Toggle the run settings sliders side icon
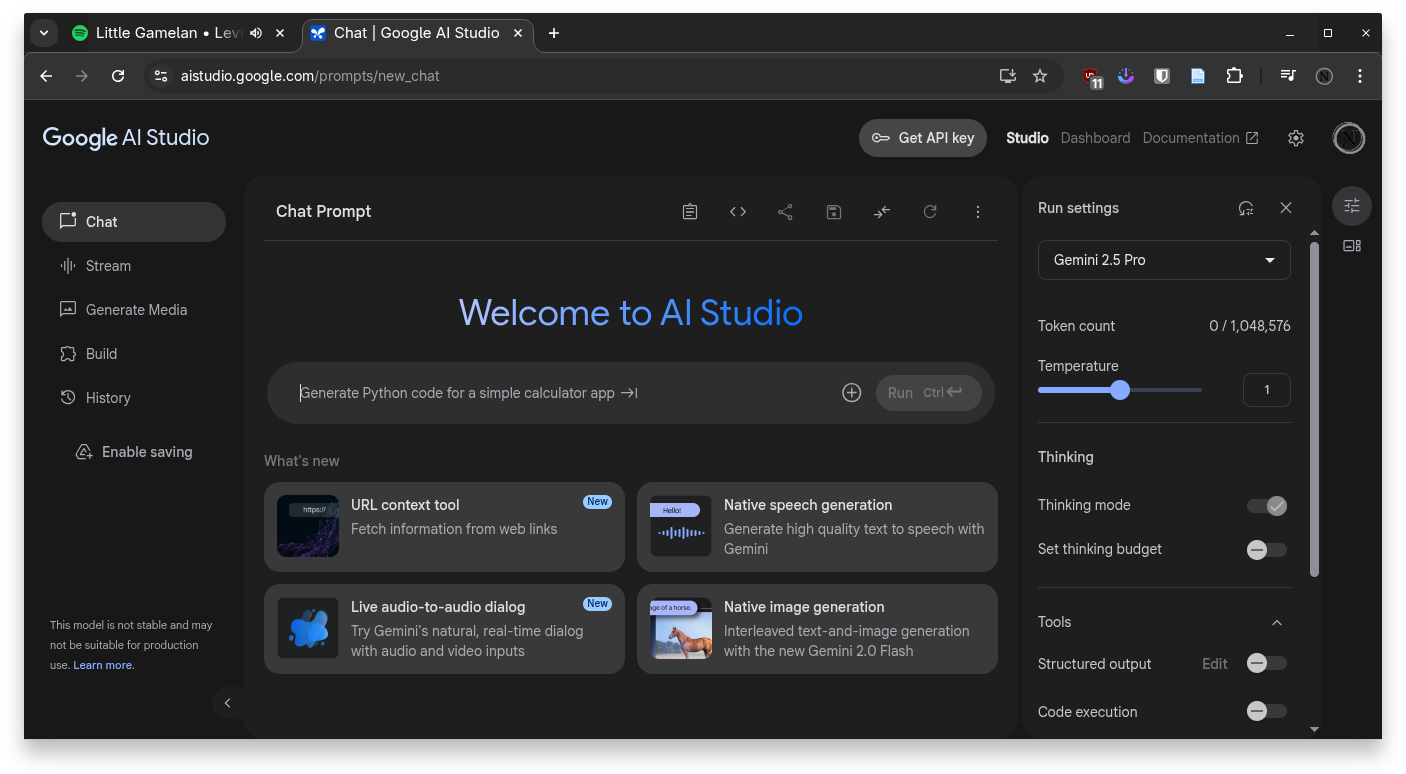The image size is (1406, 774). click(x=1352, y=206)
